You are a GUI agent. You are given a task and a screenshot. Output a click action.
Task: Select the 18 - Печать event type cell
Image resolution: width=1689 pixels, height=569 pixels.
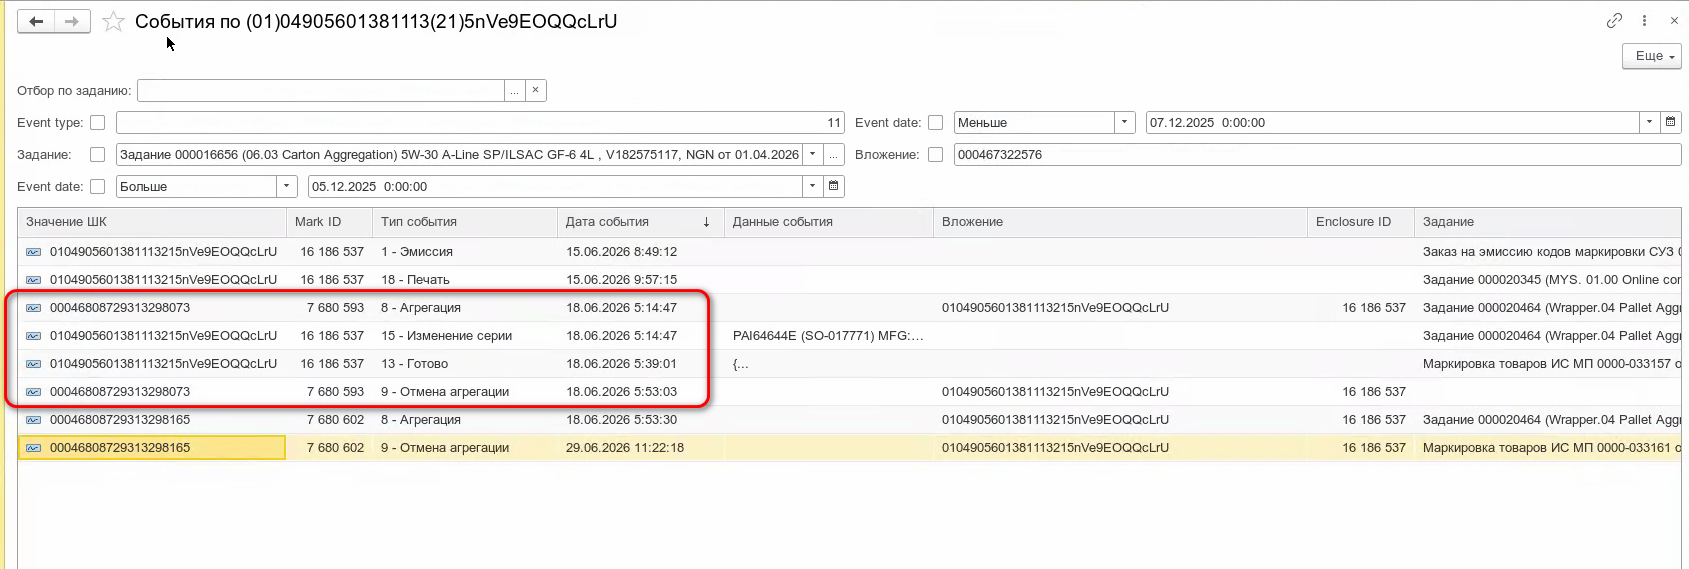point(464,280)
